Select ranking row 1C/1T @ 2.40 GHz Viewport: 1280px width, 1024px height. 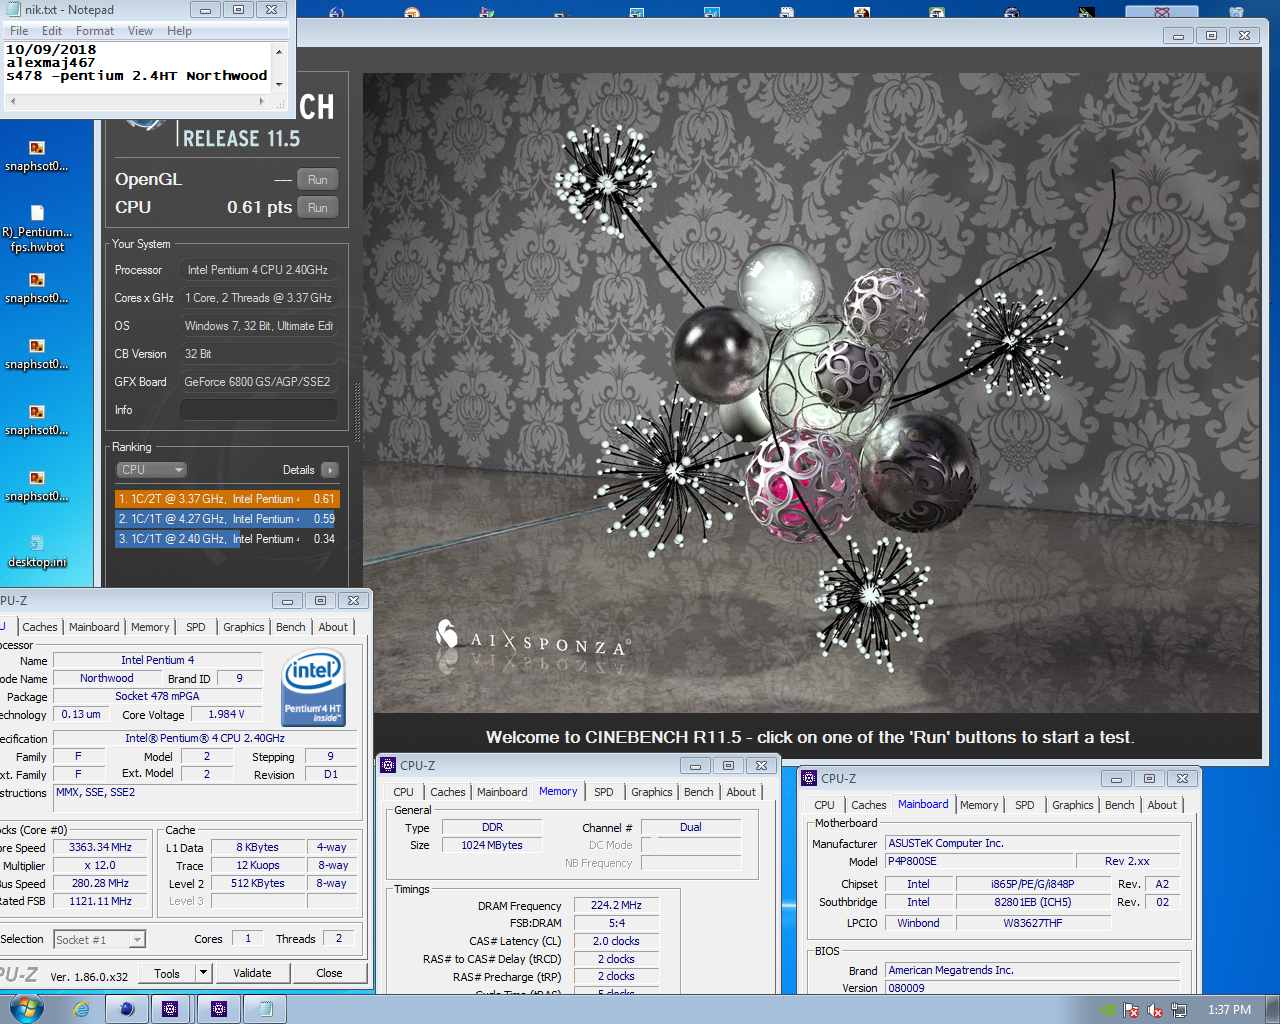[227, 539]
